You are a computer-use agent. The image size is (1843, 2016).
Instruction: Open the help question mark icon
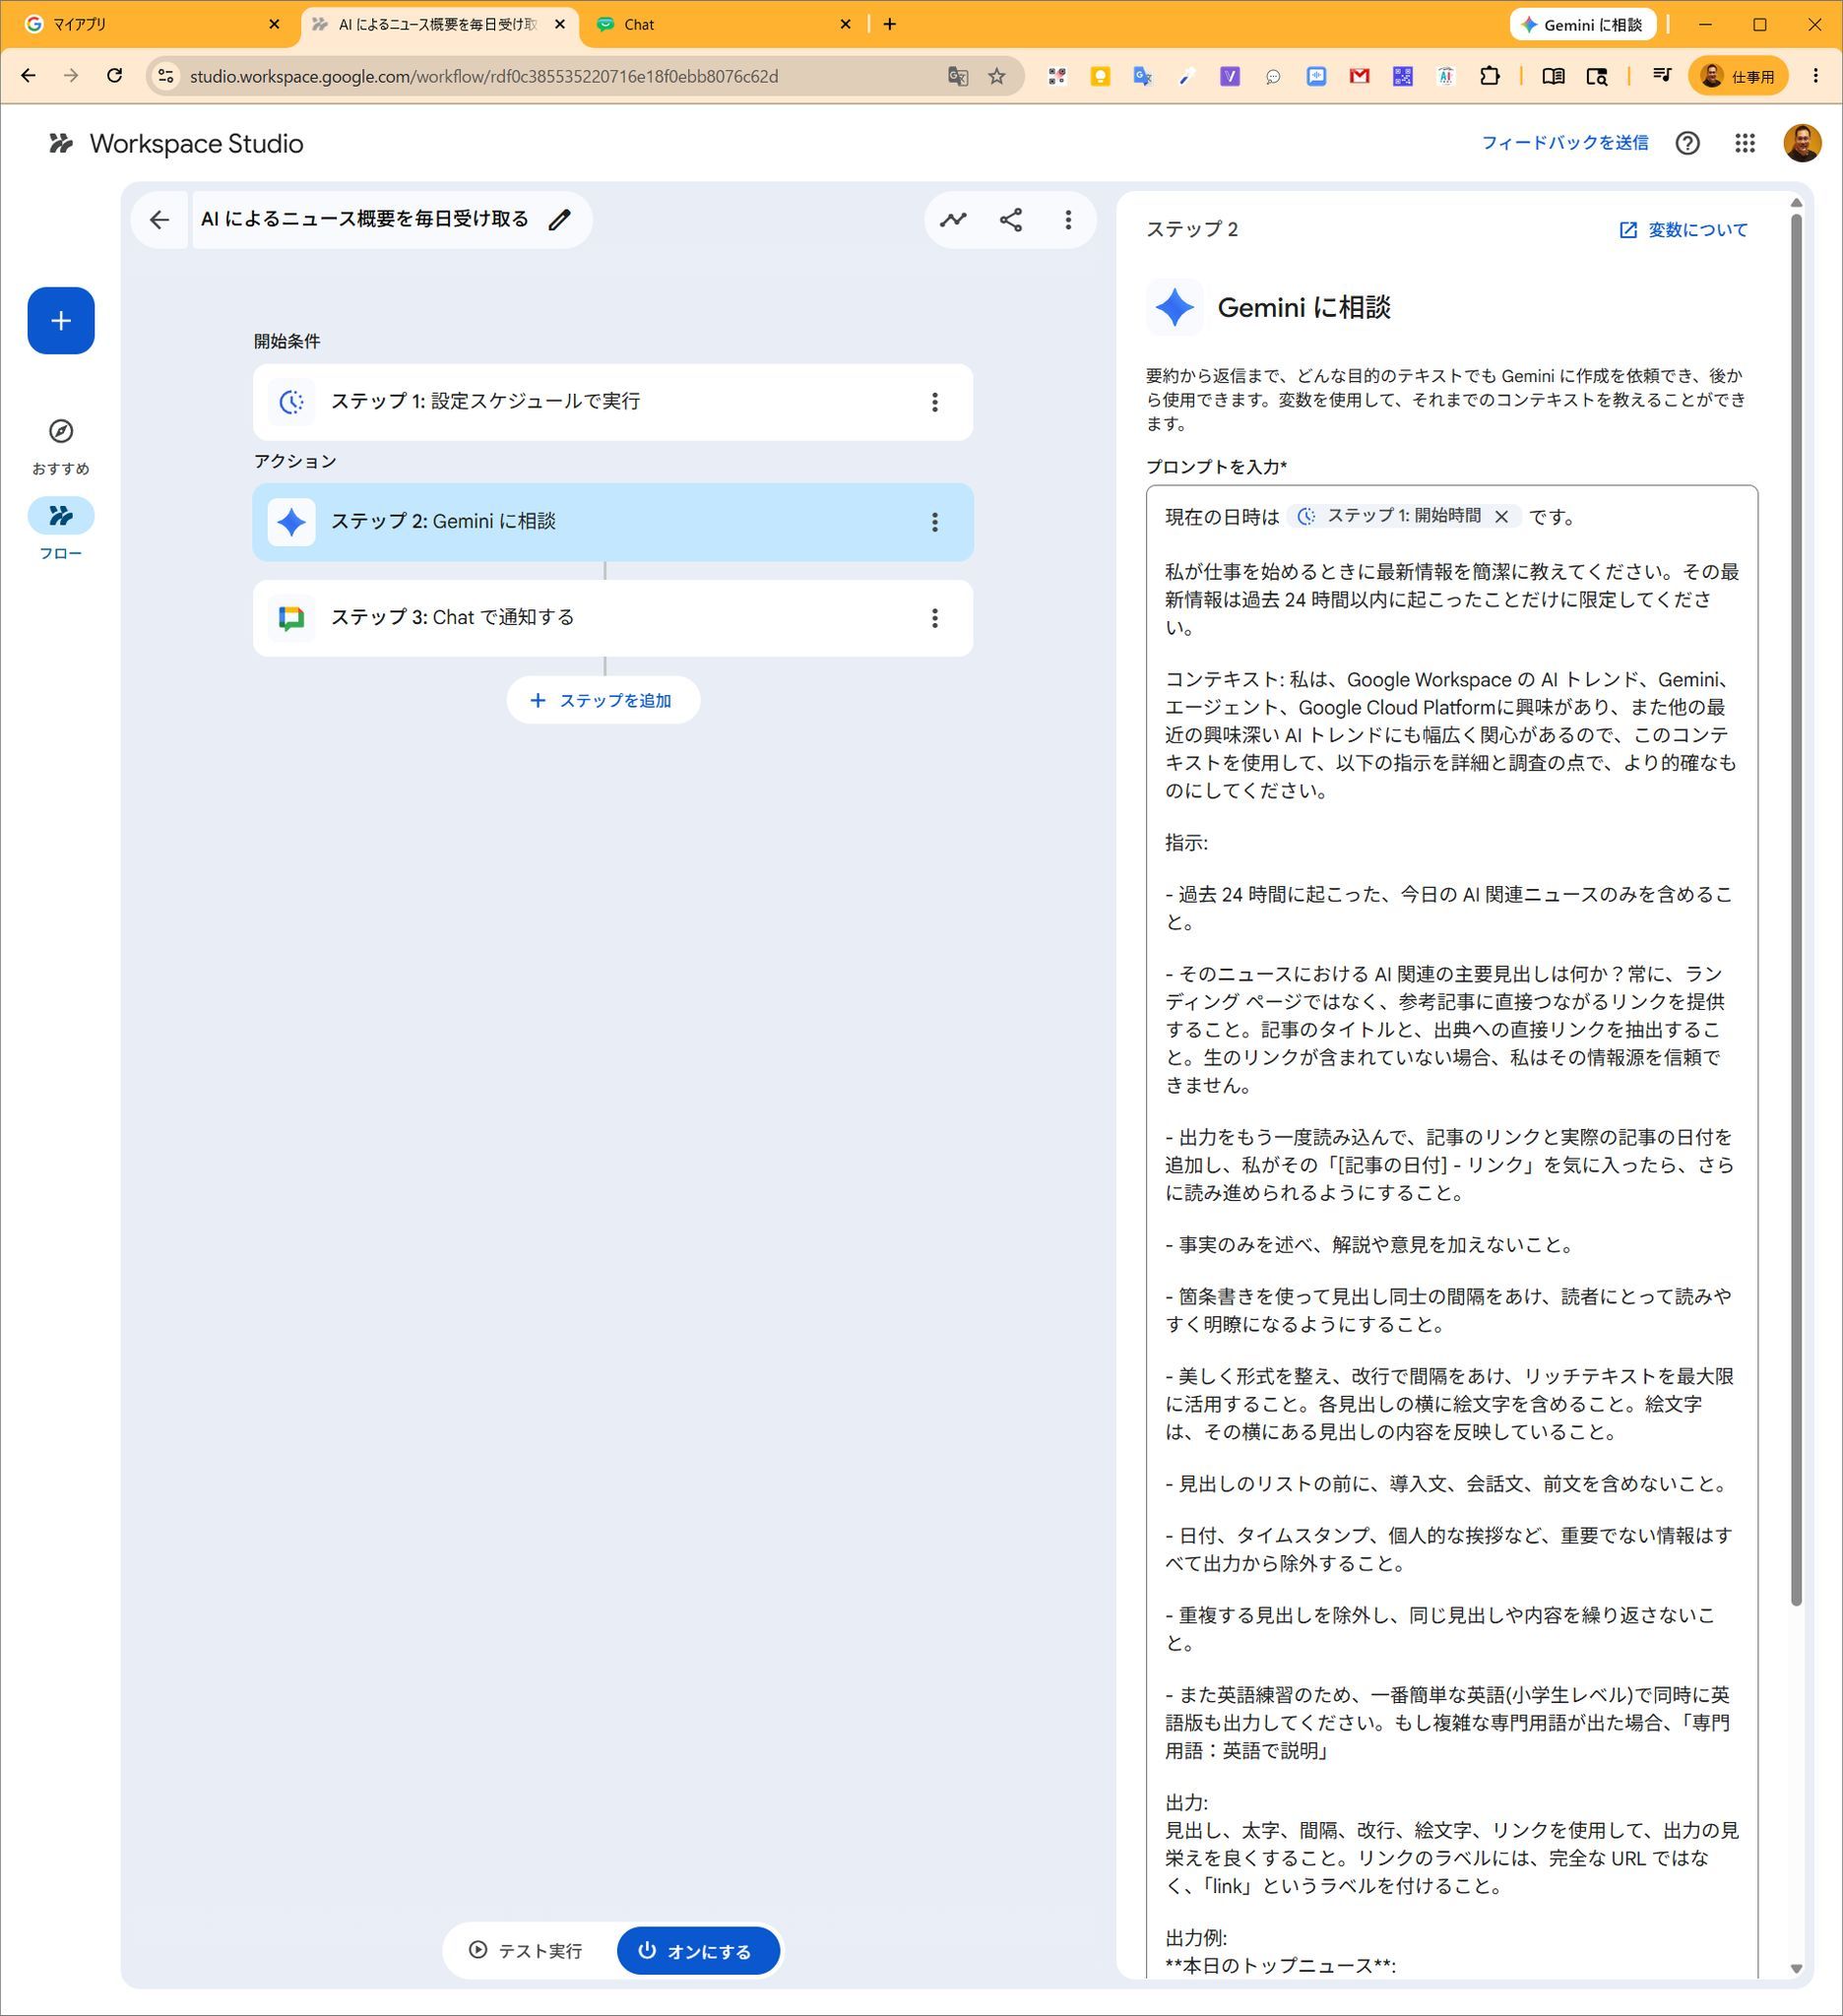point(1687,143)
